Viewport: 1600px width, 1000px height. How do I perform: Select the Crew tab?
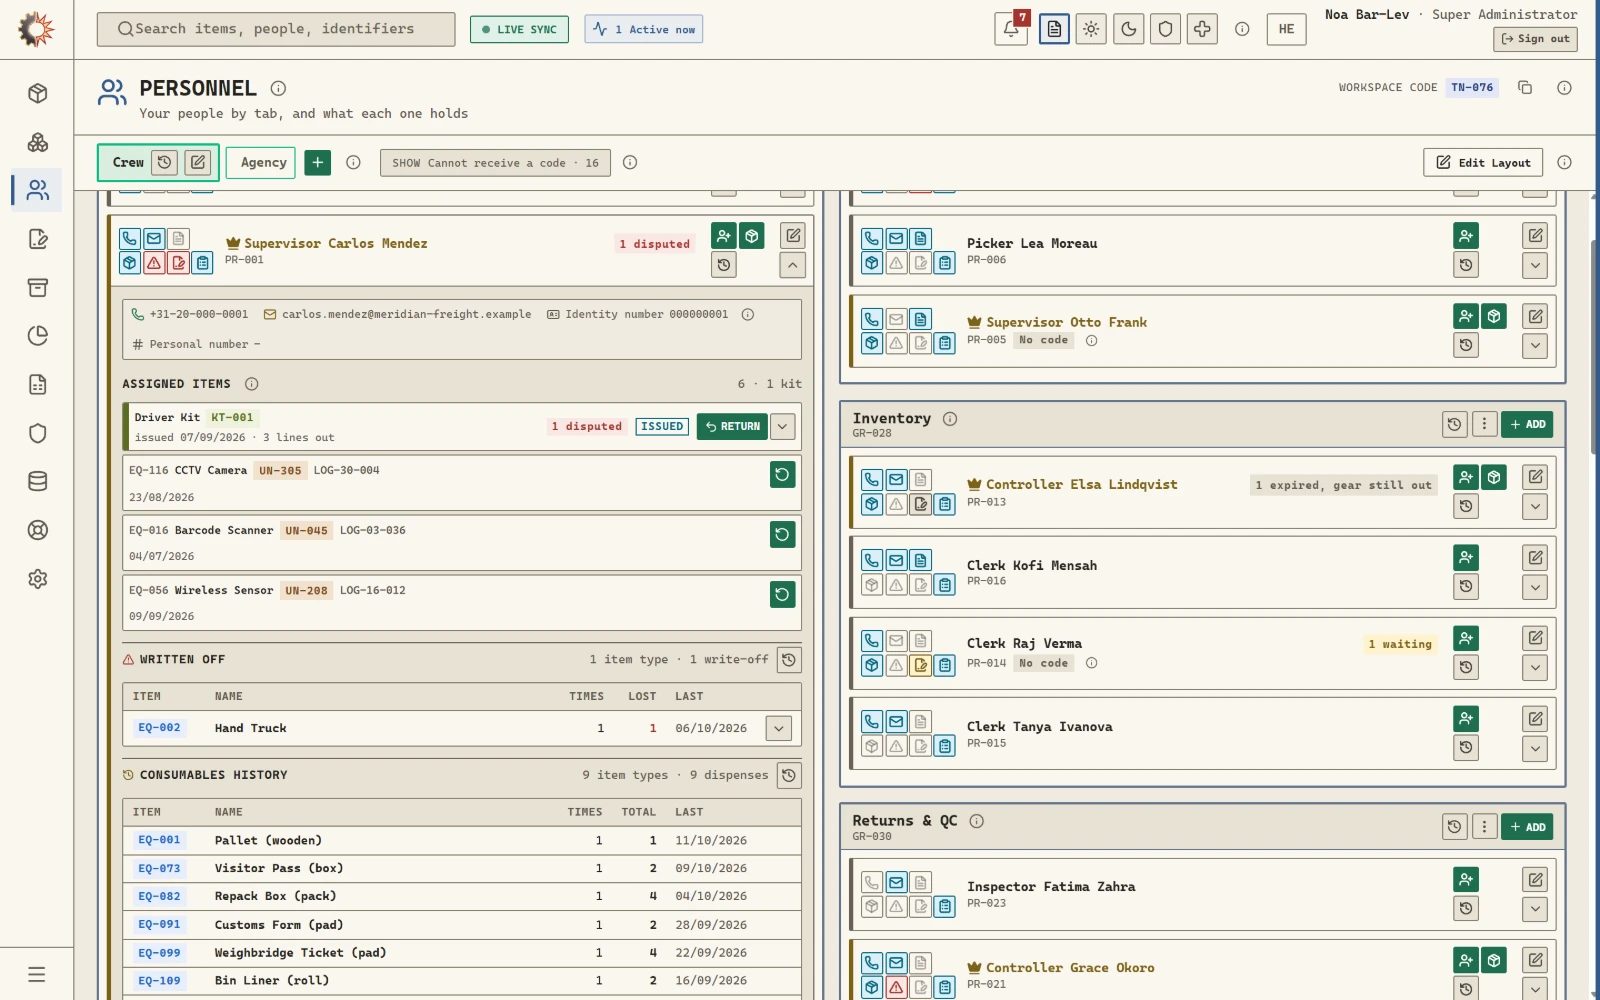pos(128,163)
